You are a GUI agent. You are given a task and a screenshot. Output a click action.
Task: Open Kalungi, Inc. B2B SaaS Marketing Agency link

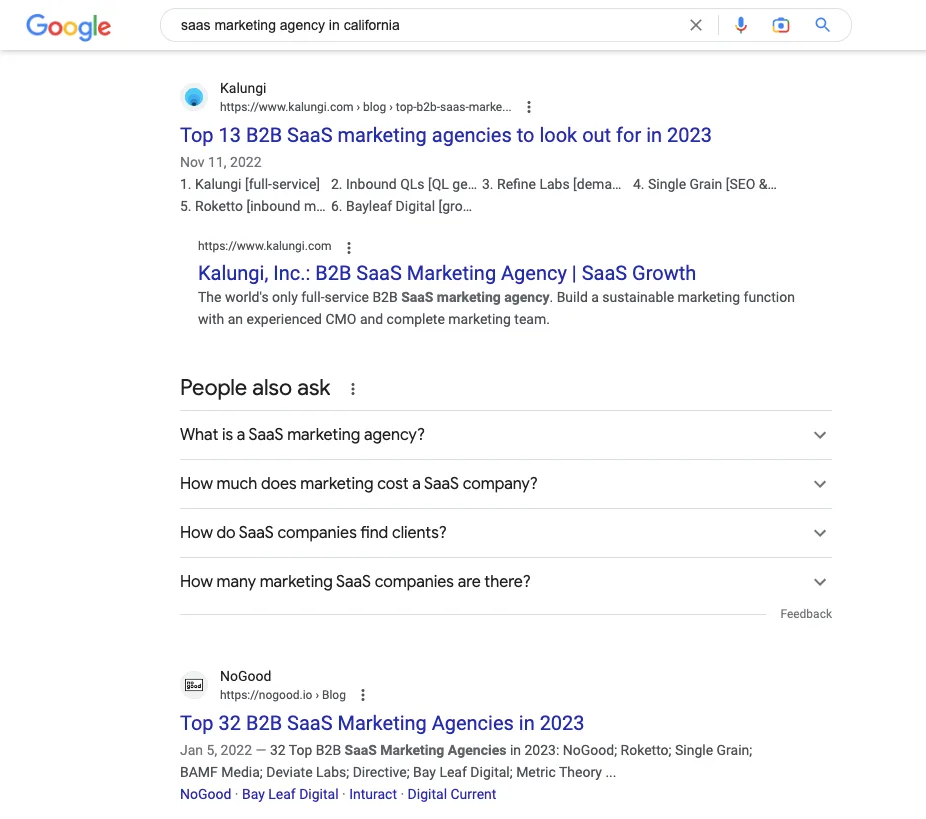tap(446, 273)
